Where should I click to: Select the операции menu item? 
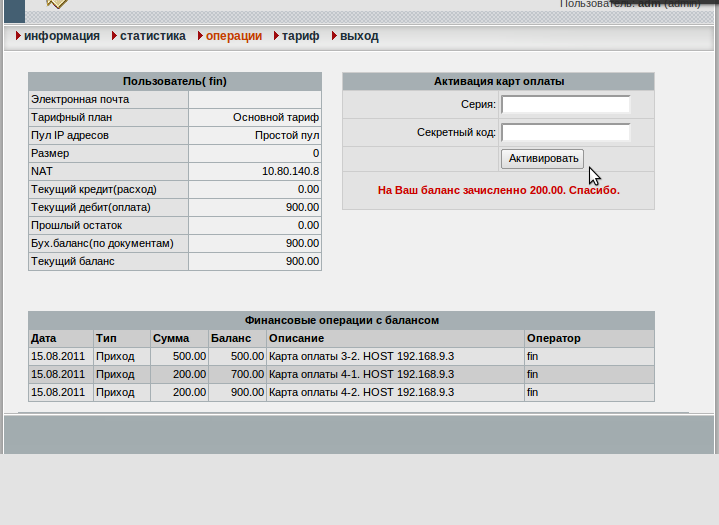[233, 36]
